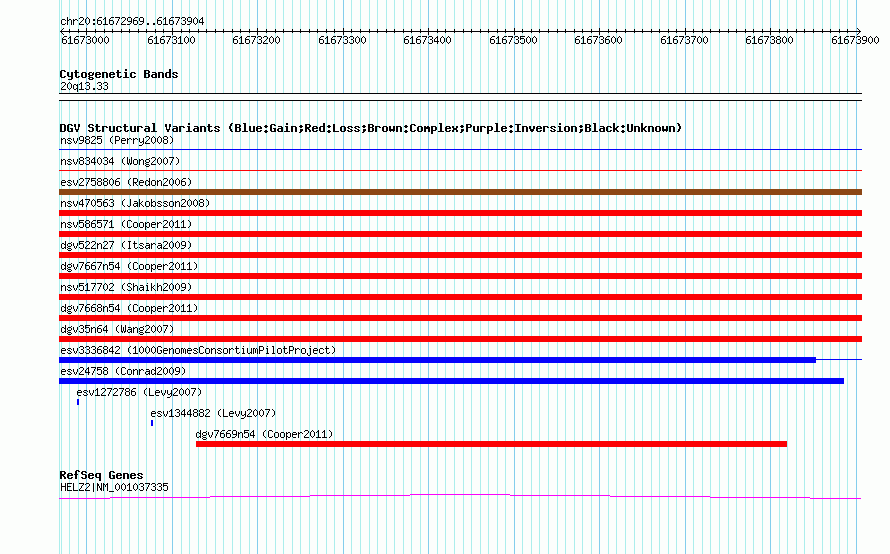Click the esv24758 (Conrad2009) label
The image size is (890, 554).
pyautogui.click(x=123, y=371)
